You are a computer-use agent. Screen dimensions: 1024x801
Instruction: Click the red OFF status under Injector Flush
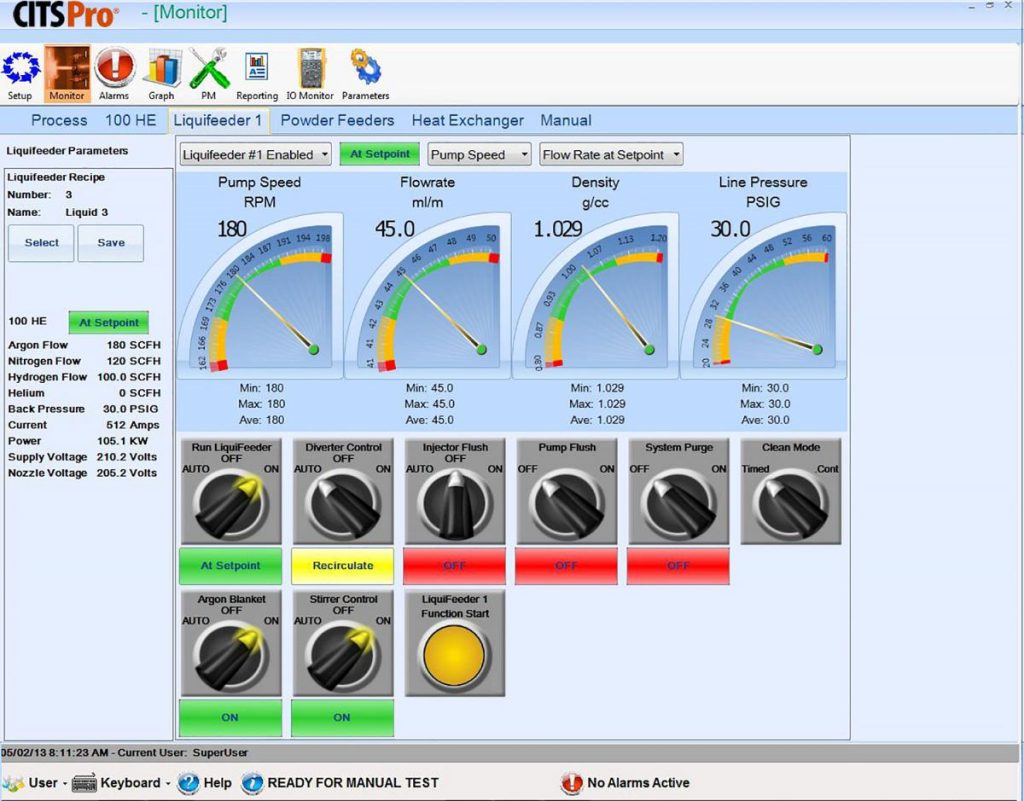455,566
